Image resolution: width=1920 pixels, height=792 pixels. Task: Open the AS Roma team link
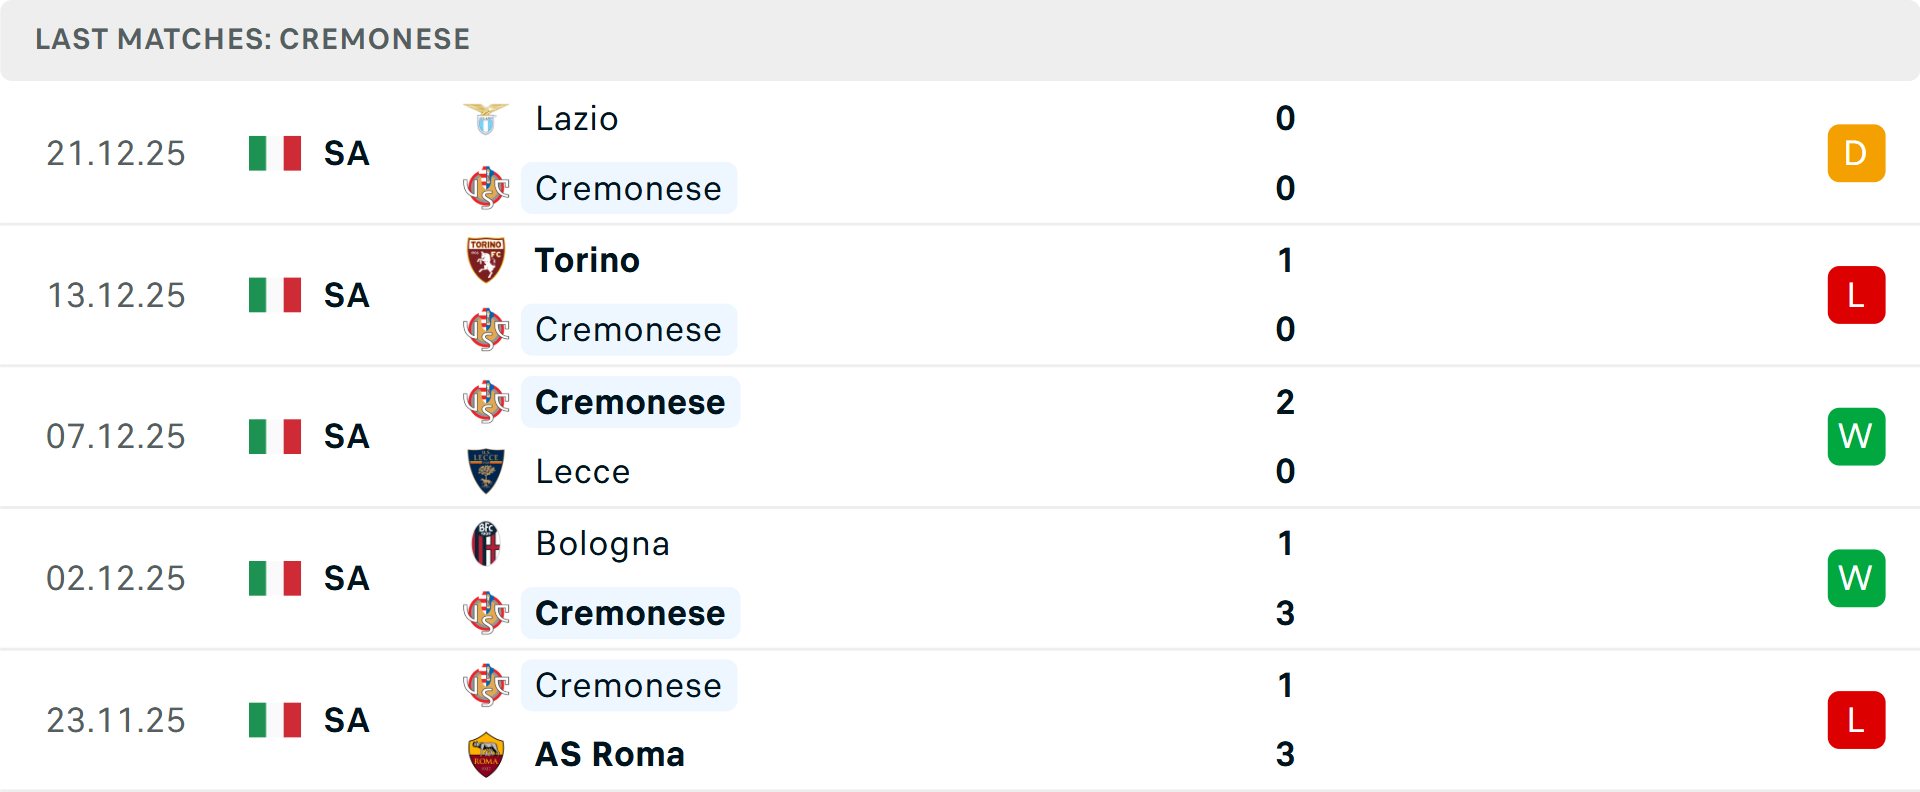pos(610,754)
